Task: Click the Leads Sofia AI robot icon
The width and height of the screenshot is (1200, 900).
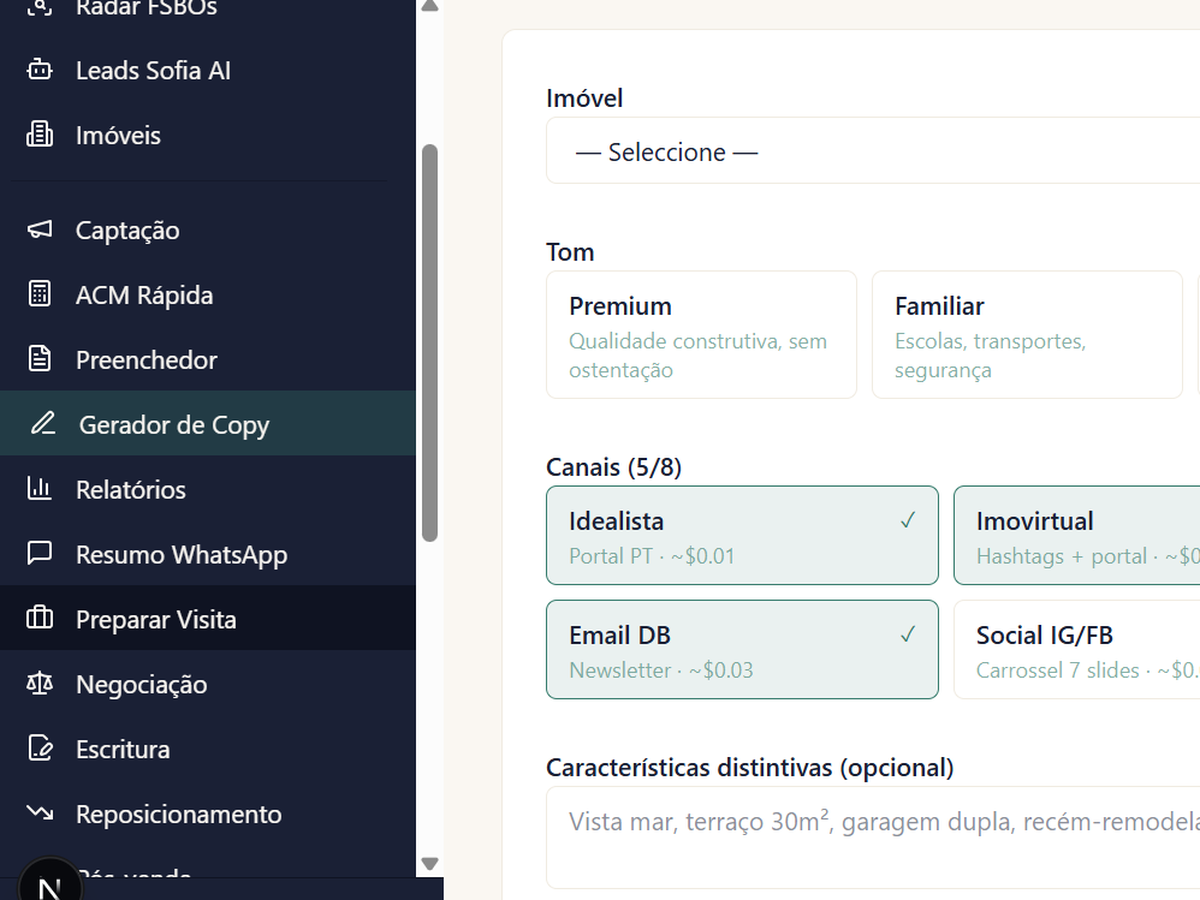Action: (39, 71)
